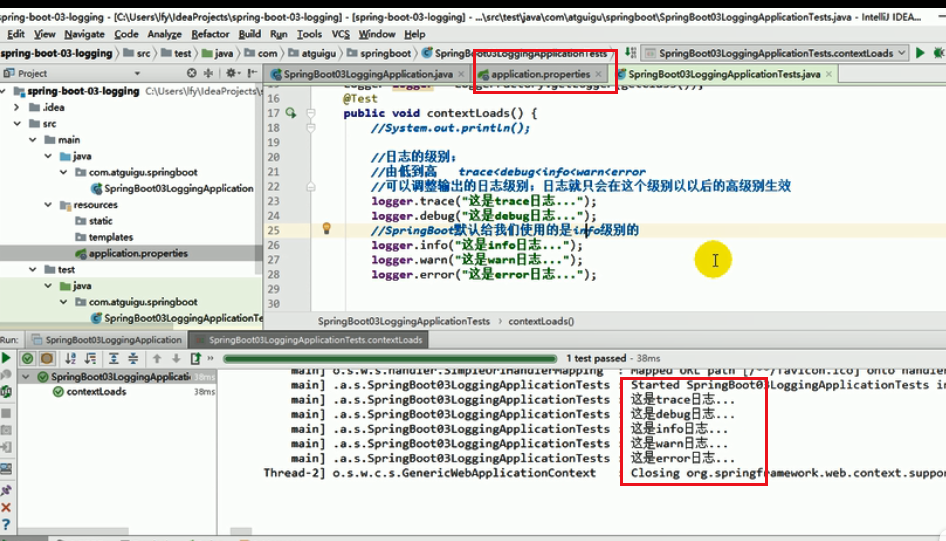946x541 pixels.
Task: Click the Dump Threads camera icon
Action: pyautogui.click(x=6, y=430)
